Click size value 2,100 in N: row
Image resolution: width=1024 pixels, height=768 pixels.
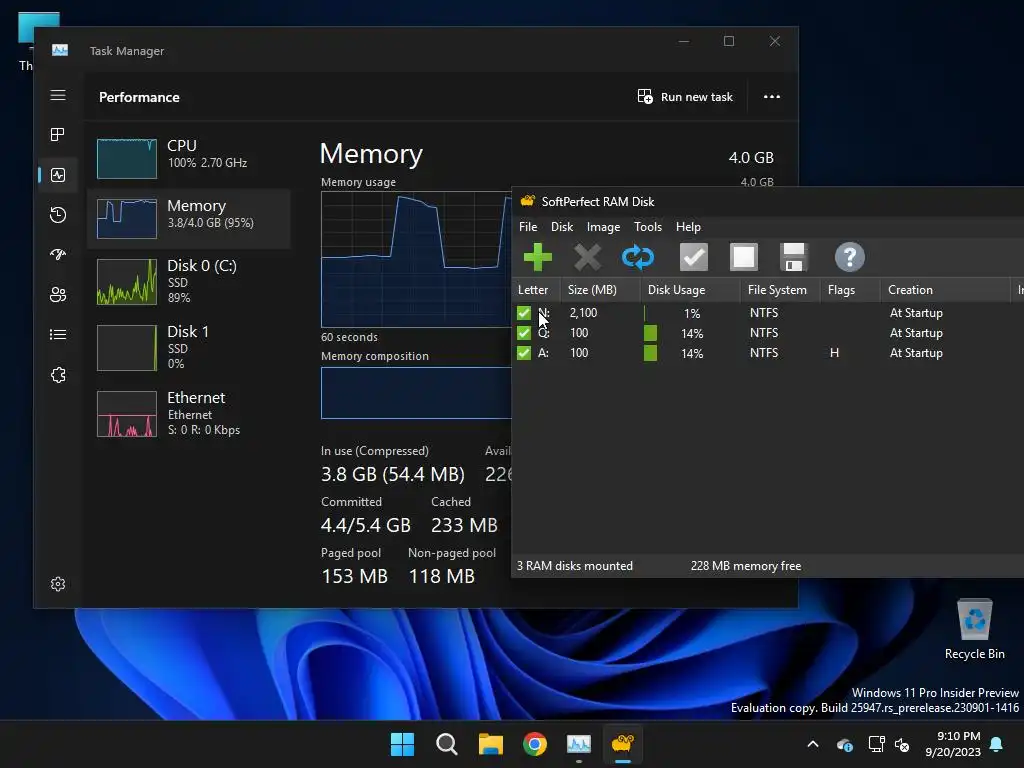[583, 313]
